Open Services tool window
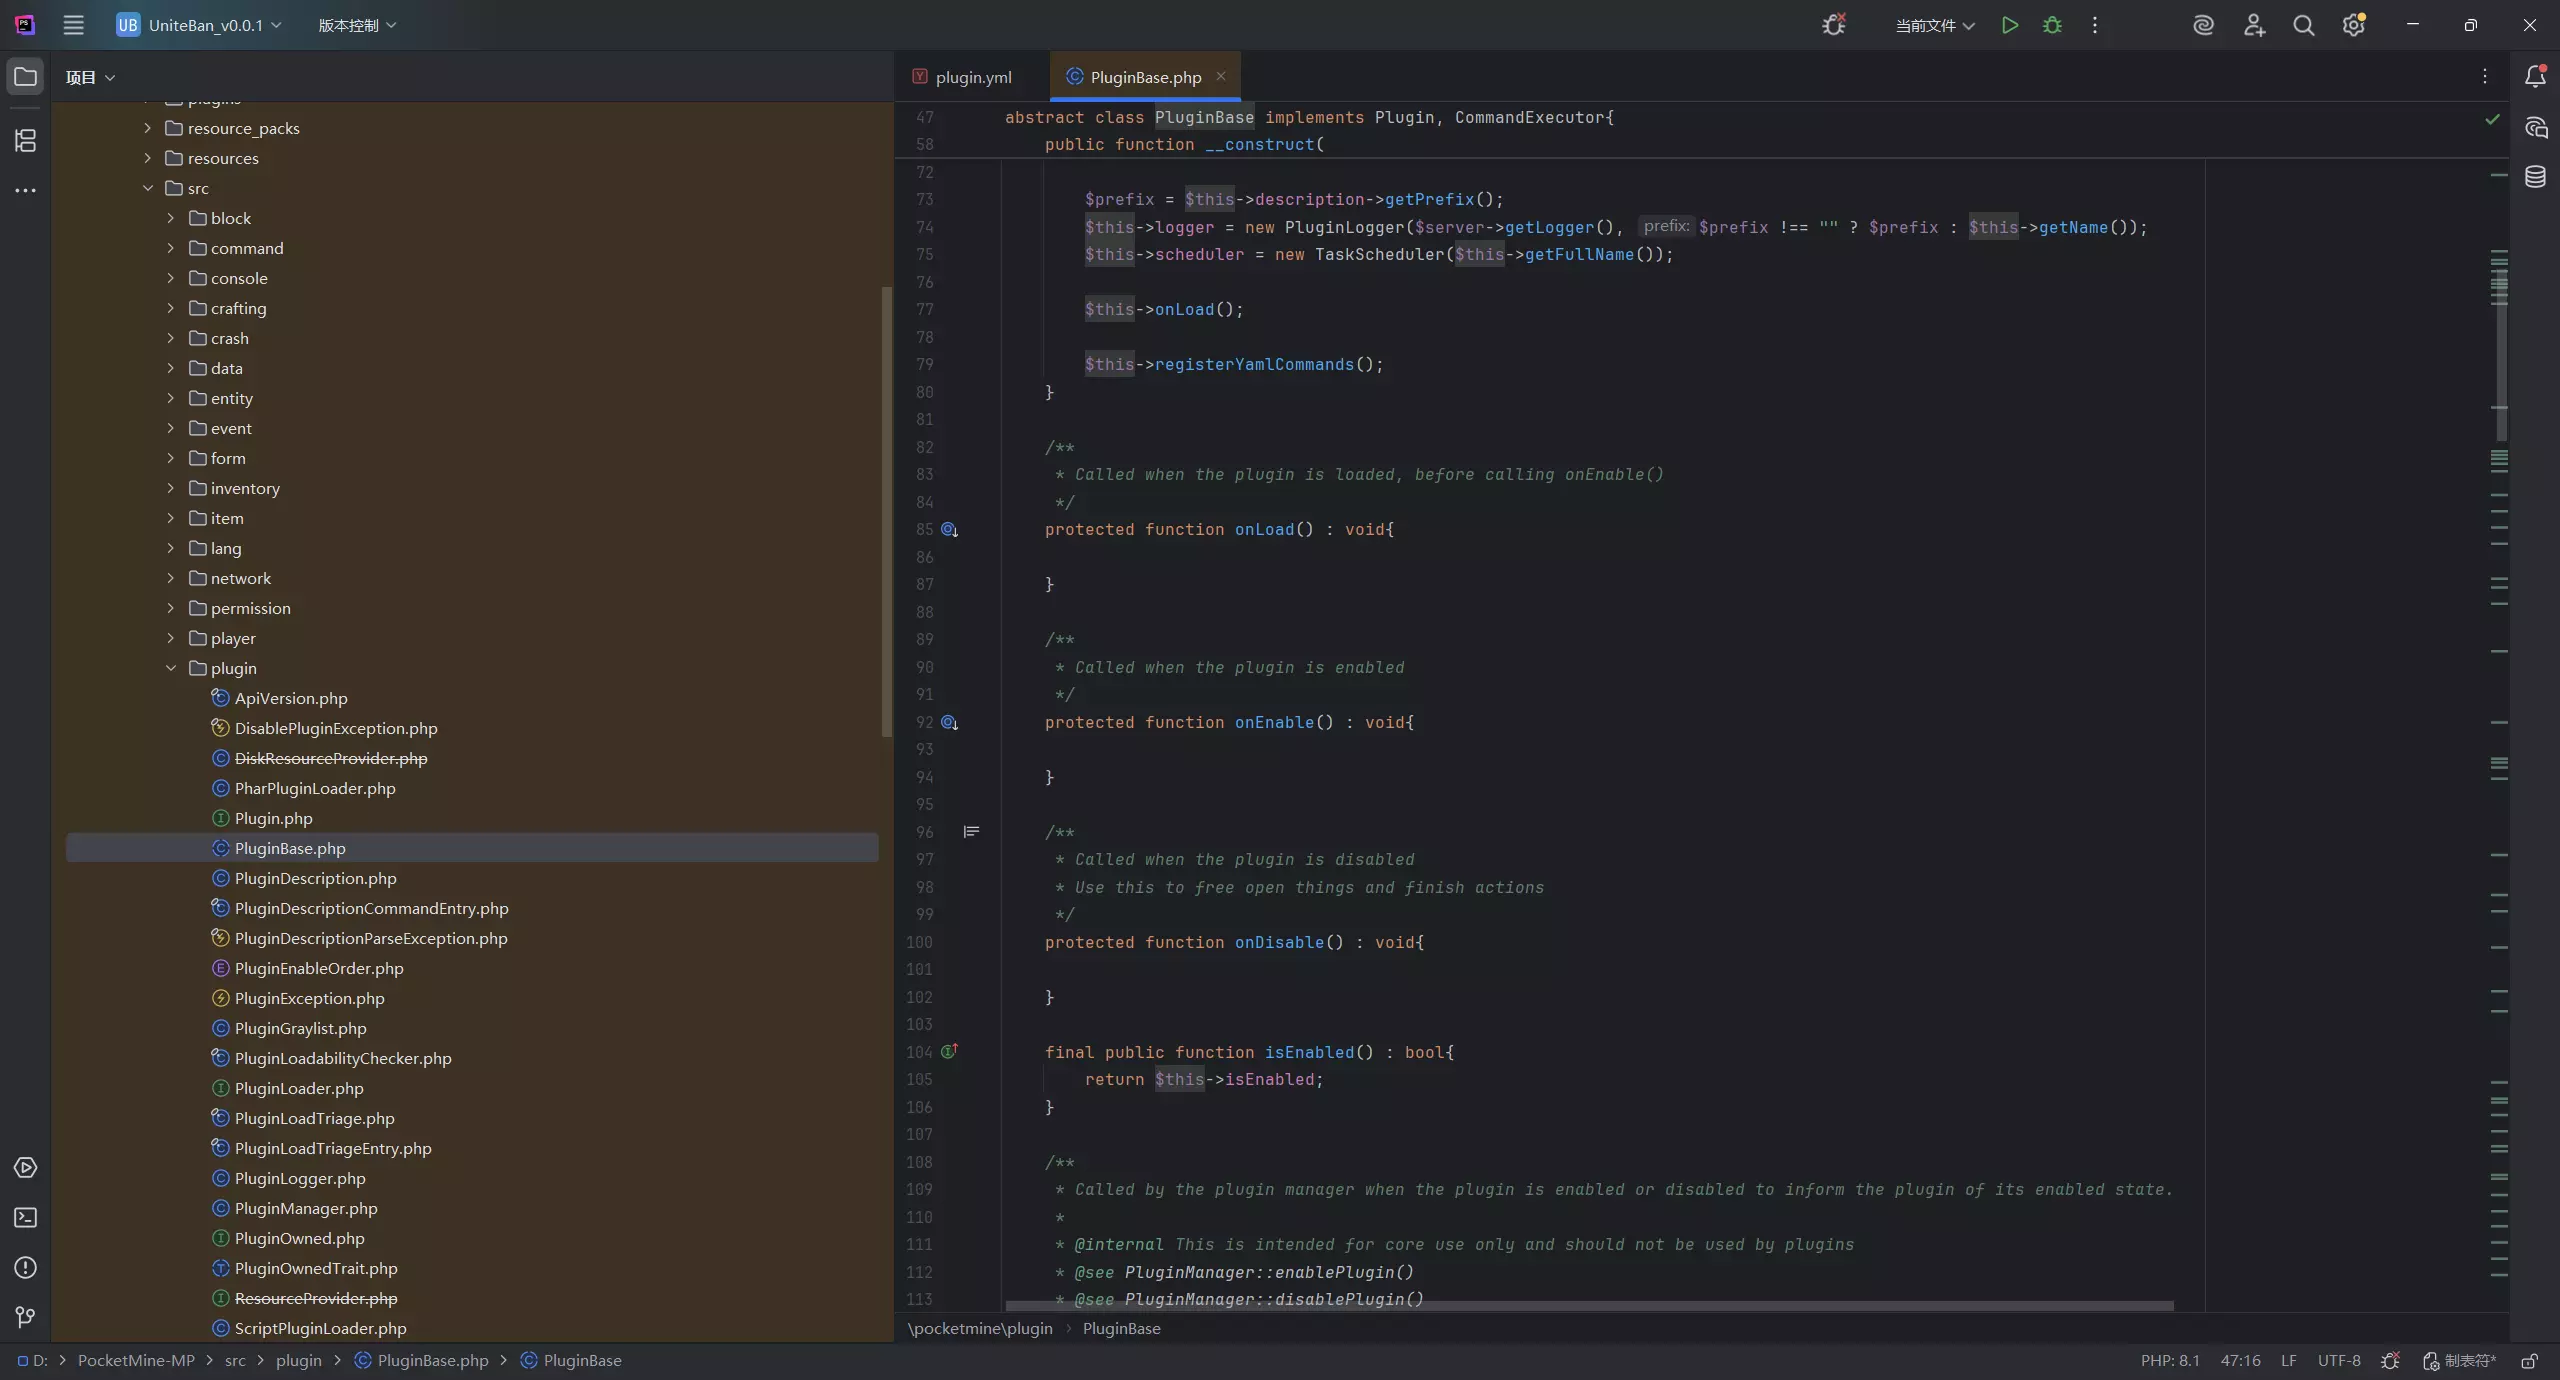Viewport: 2560px width, 1380px height. point(25,1167)
